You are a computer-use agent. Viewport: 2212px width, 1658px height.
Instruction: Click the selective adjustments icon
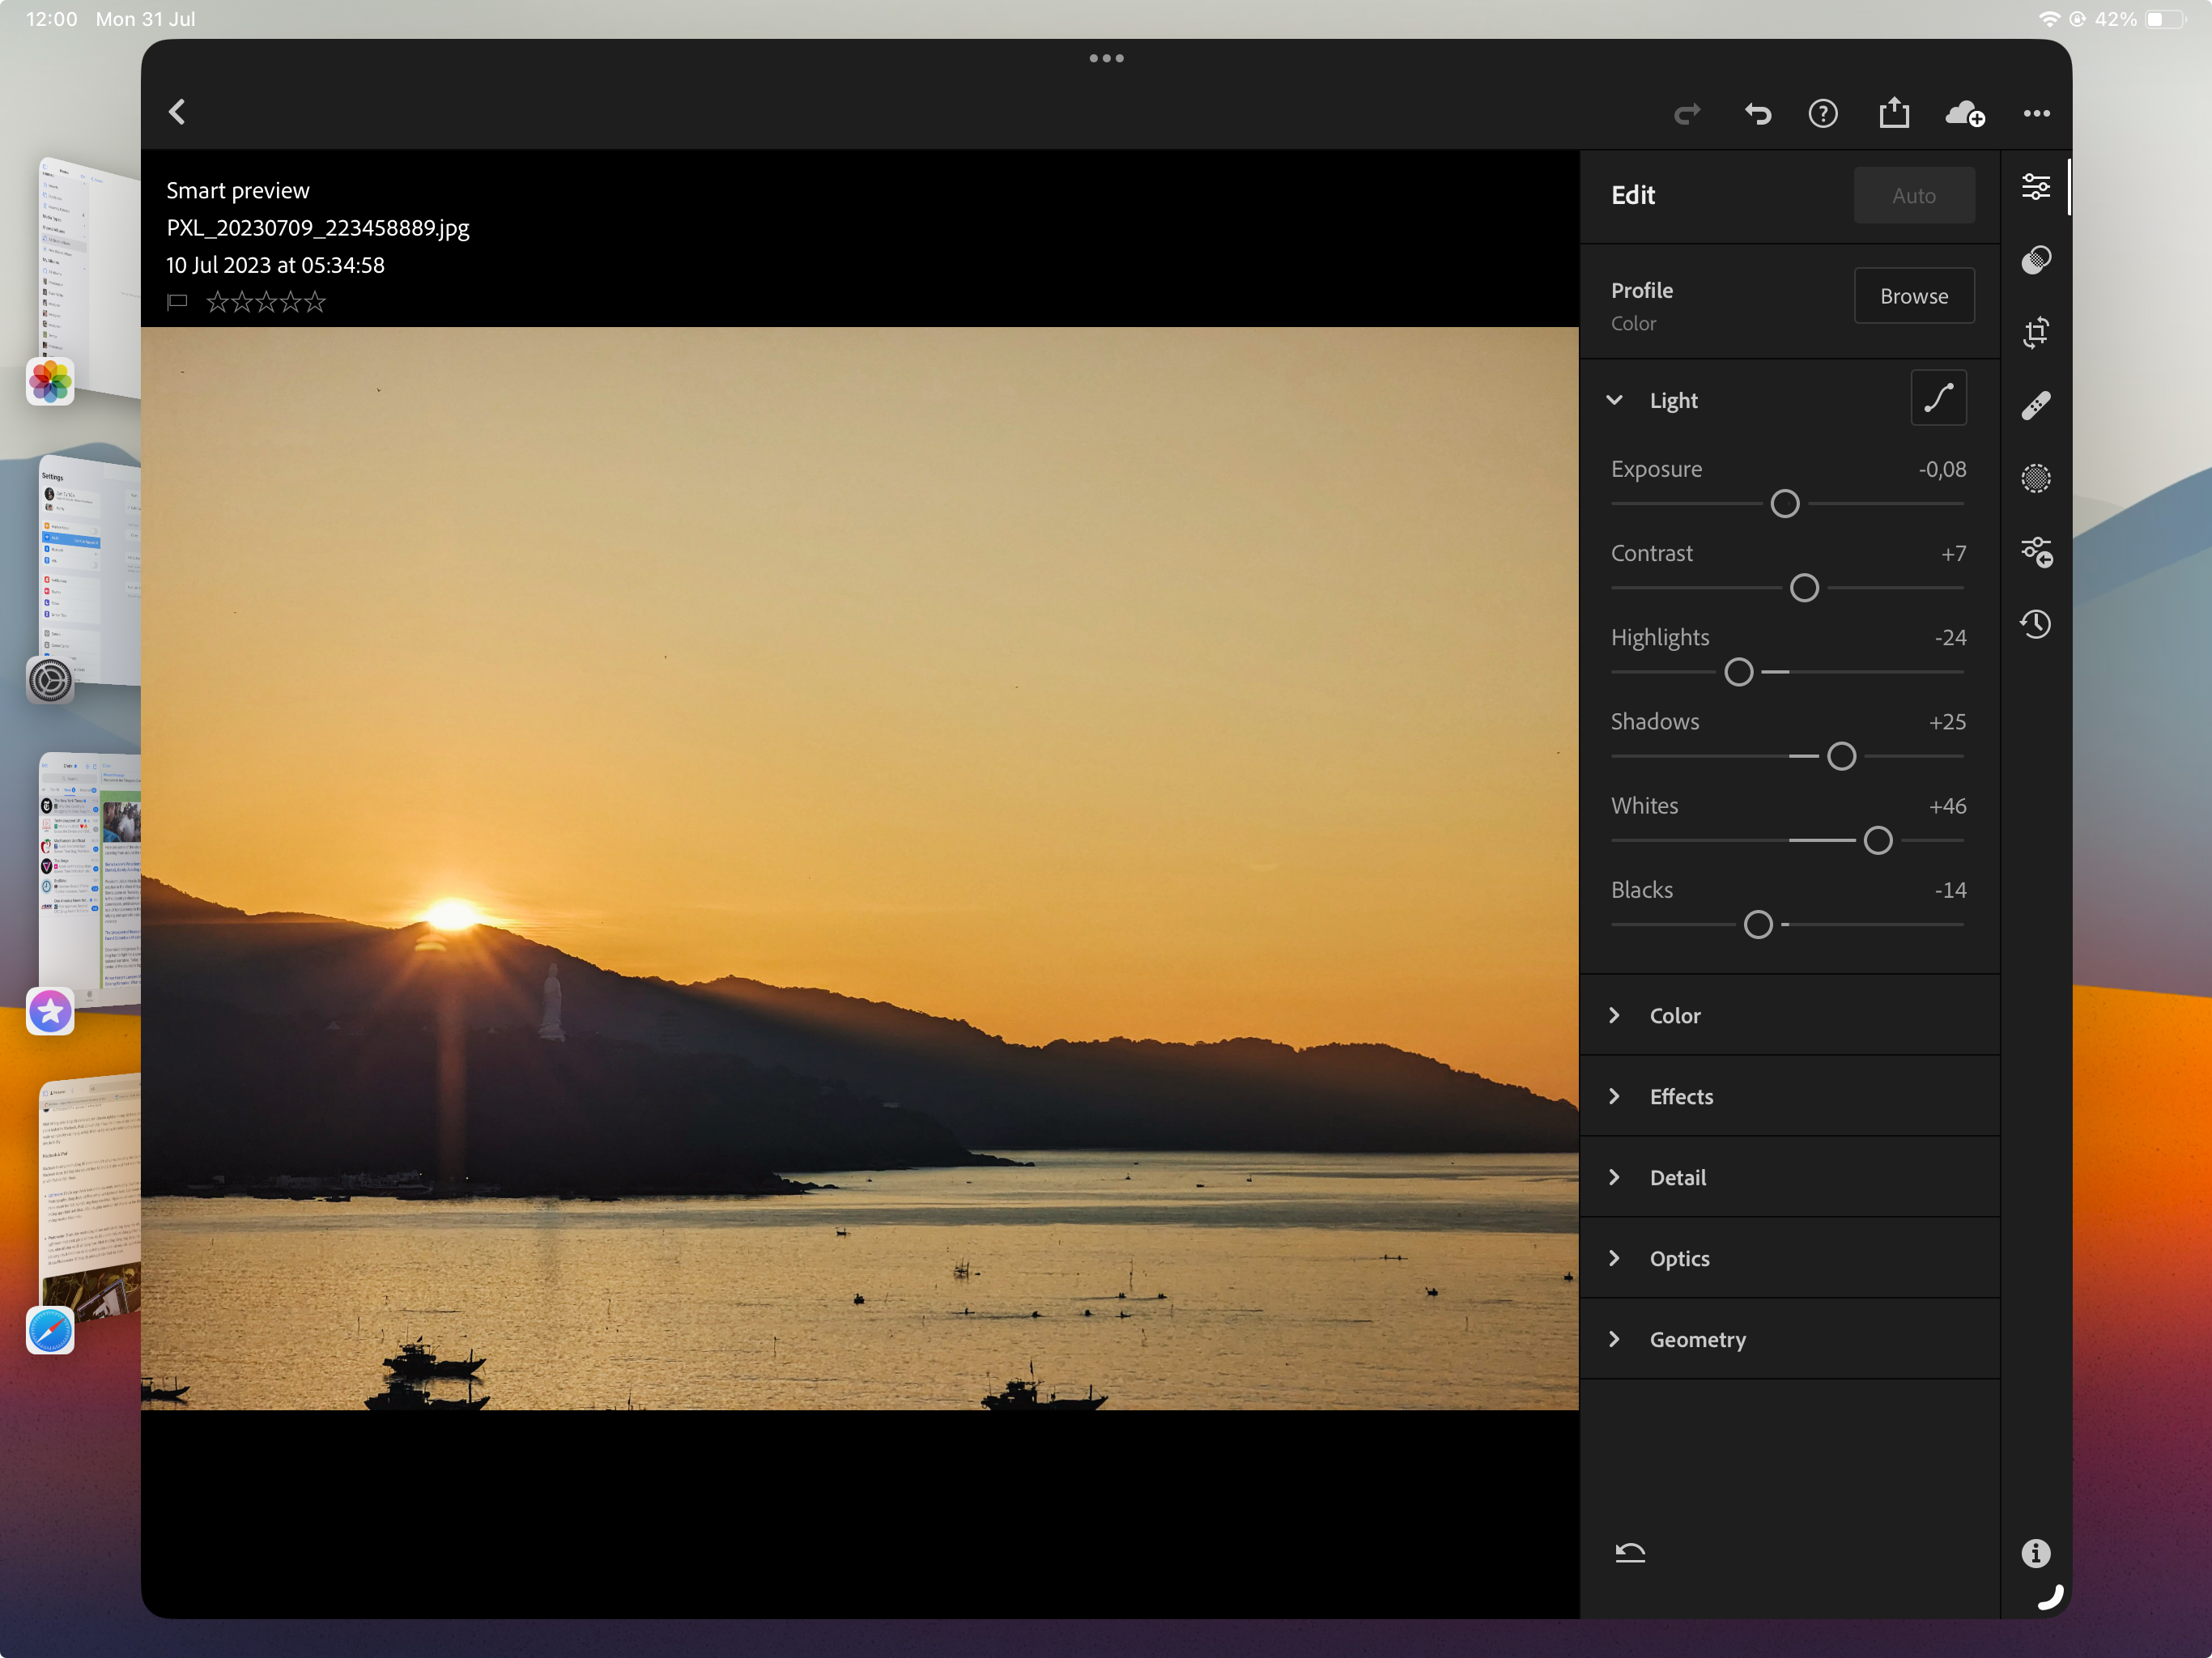2035,479
